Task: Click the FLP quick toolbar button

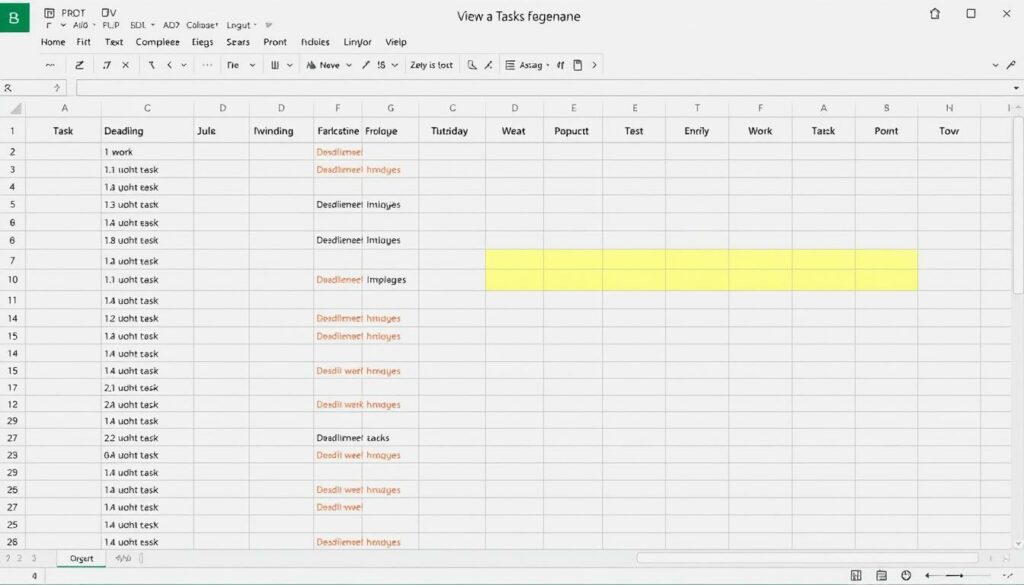Action: click(111, 25)
